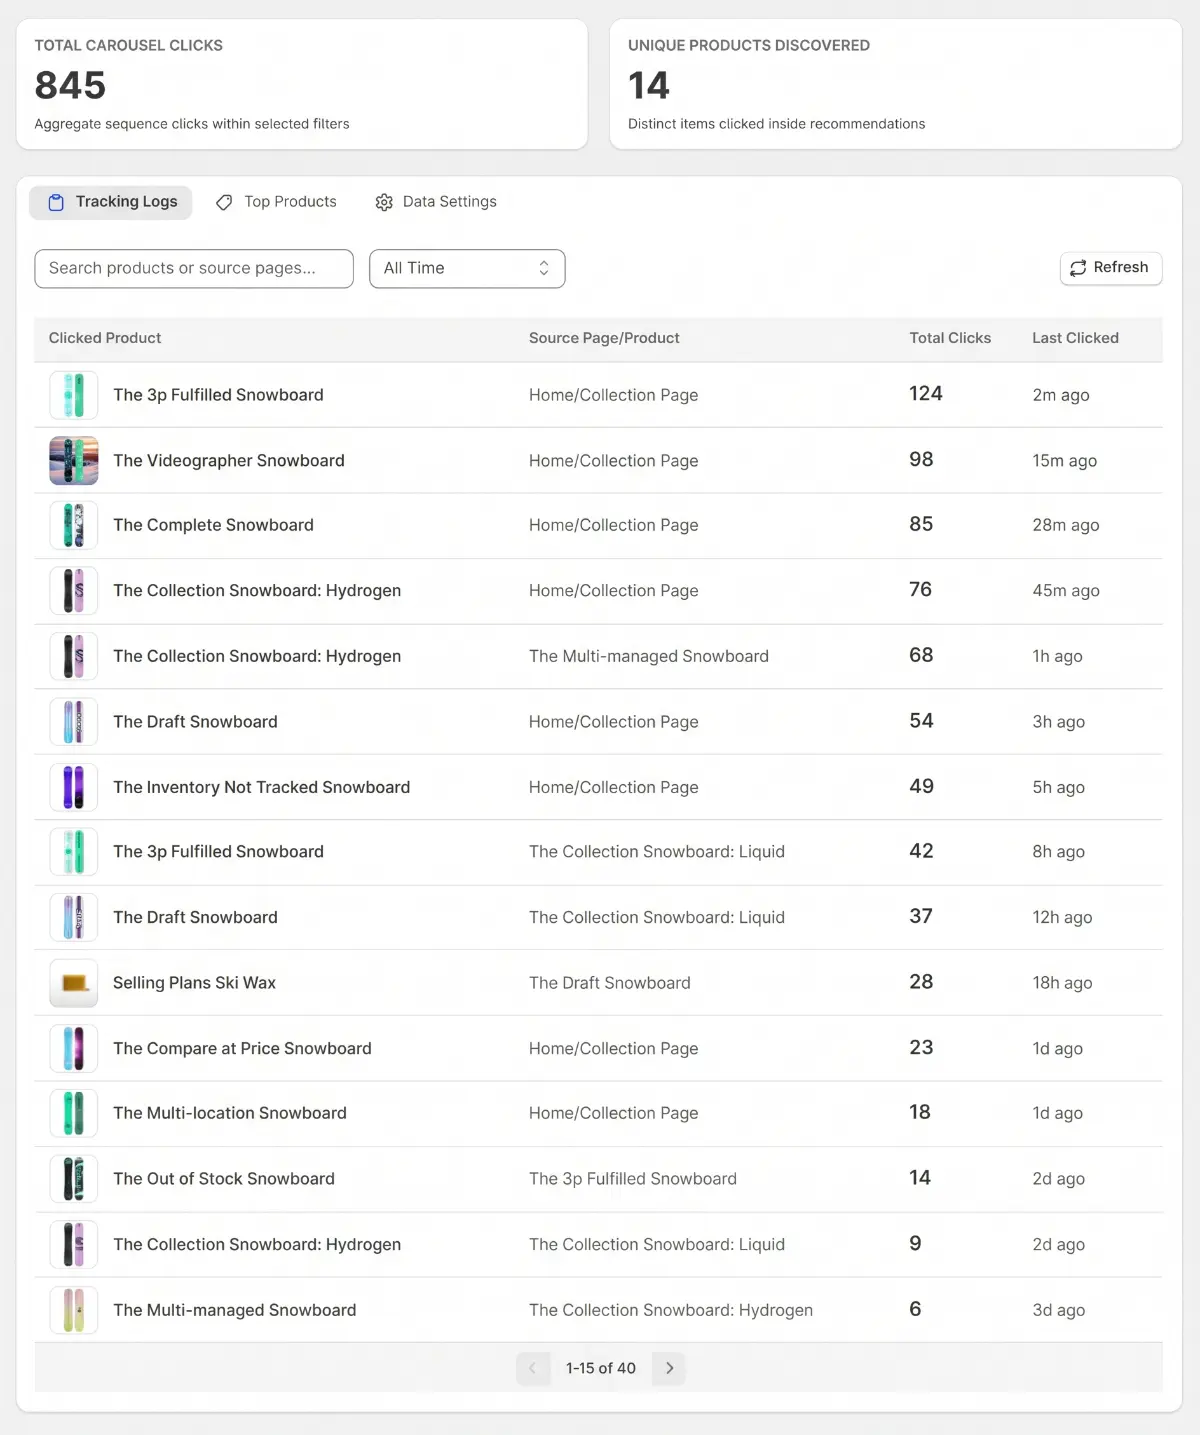Select The Videographer Snowboard product name

(229, 460)
